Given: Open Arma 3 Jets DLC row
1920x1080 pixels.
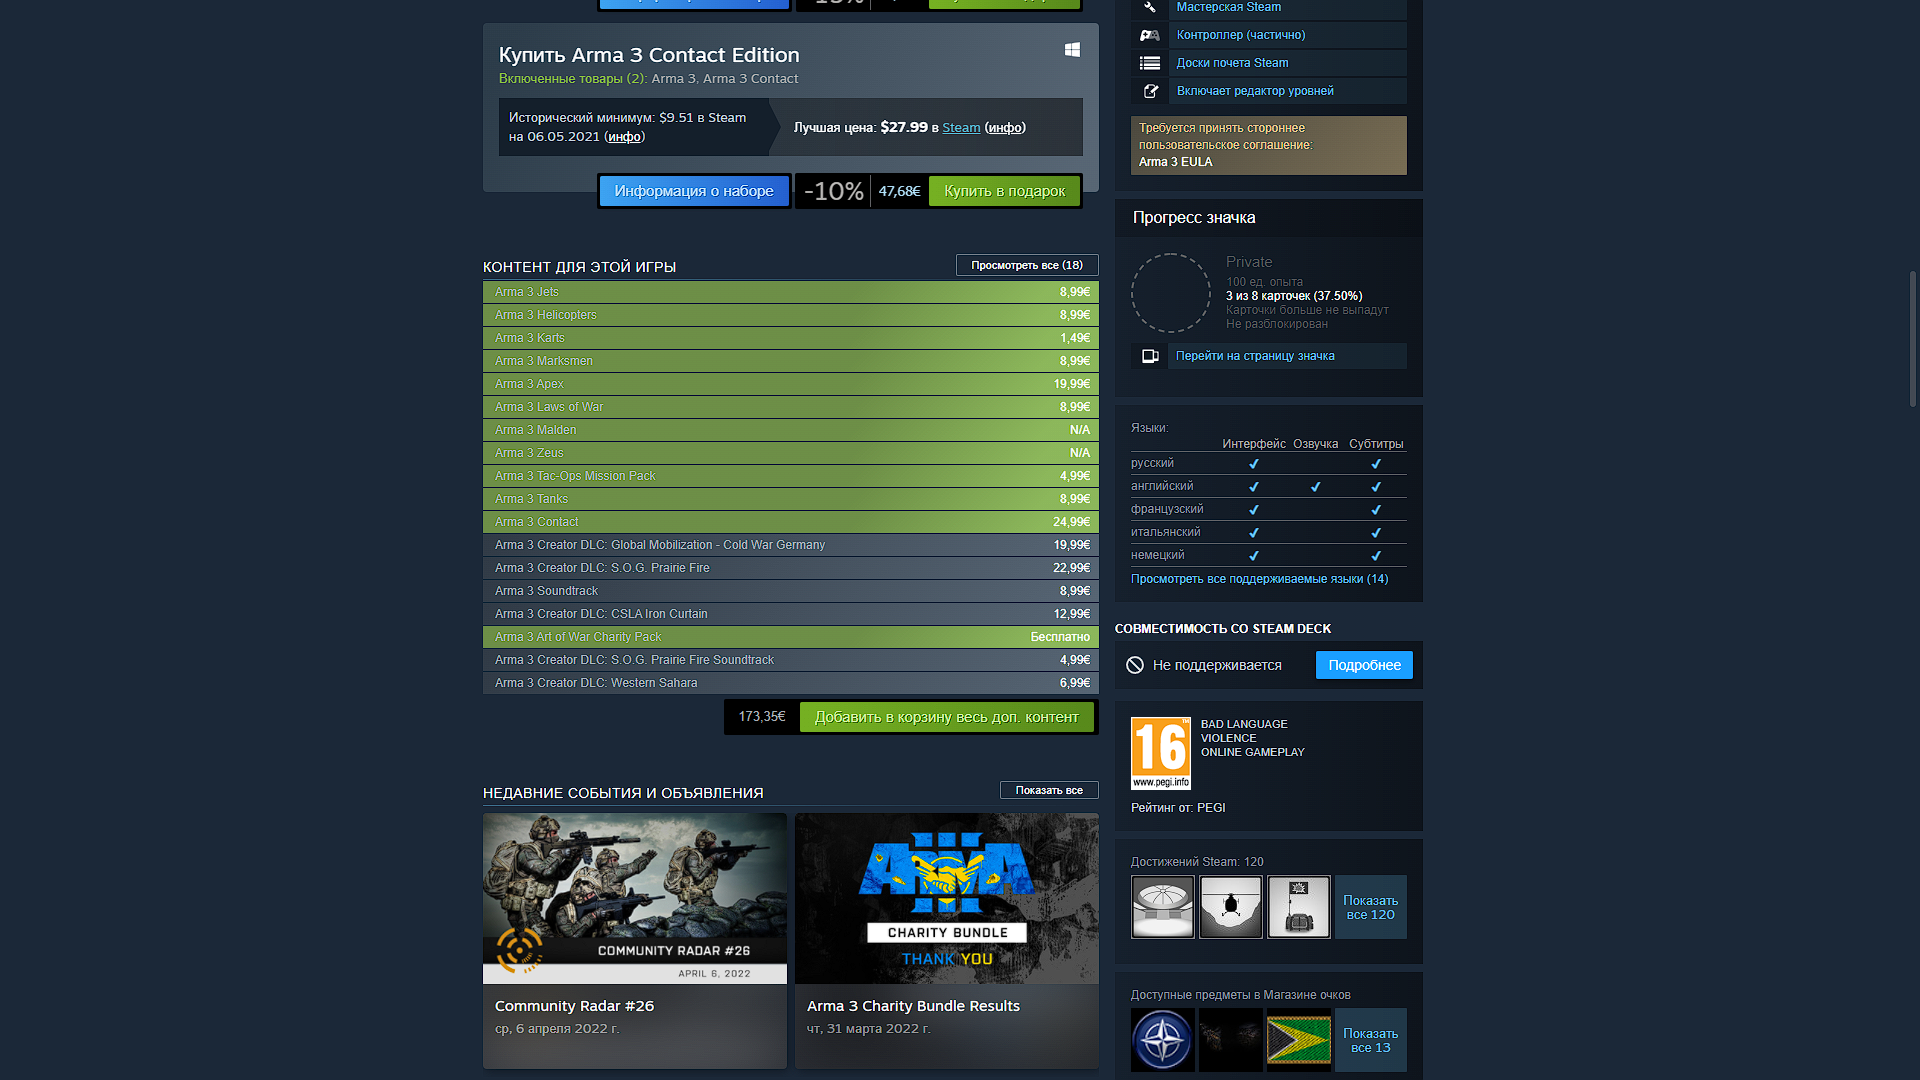Looking at the screenshot, I should [x=791, y=292].
